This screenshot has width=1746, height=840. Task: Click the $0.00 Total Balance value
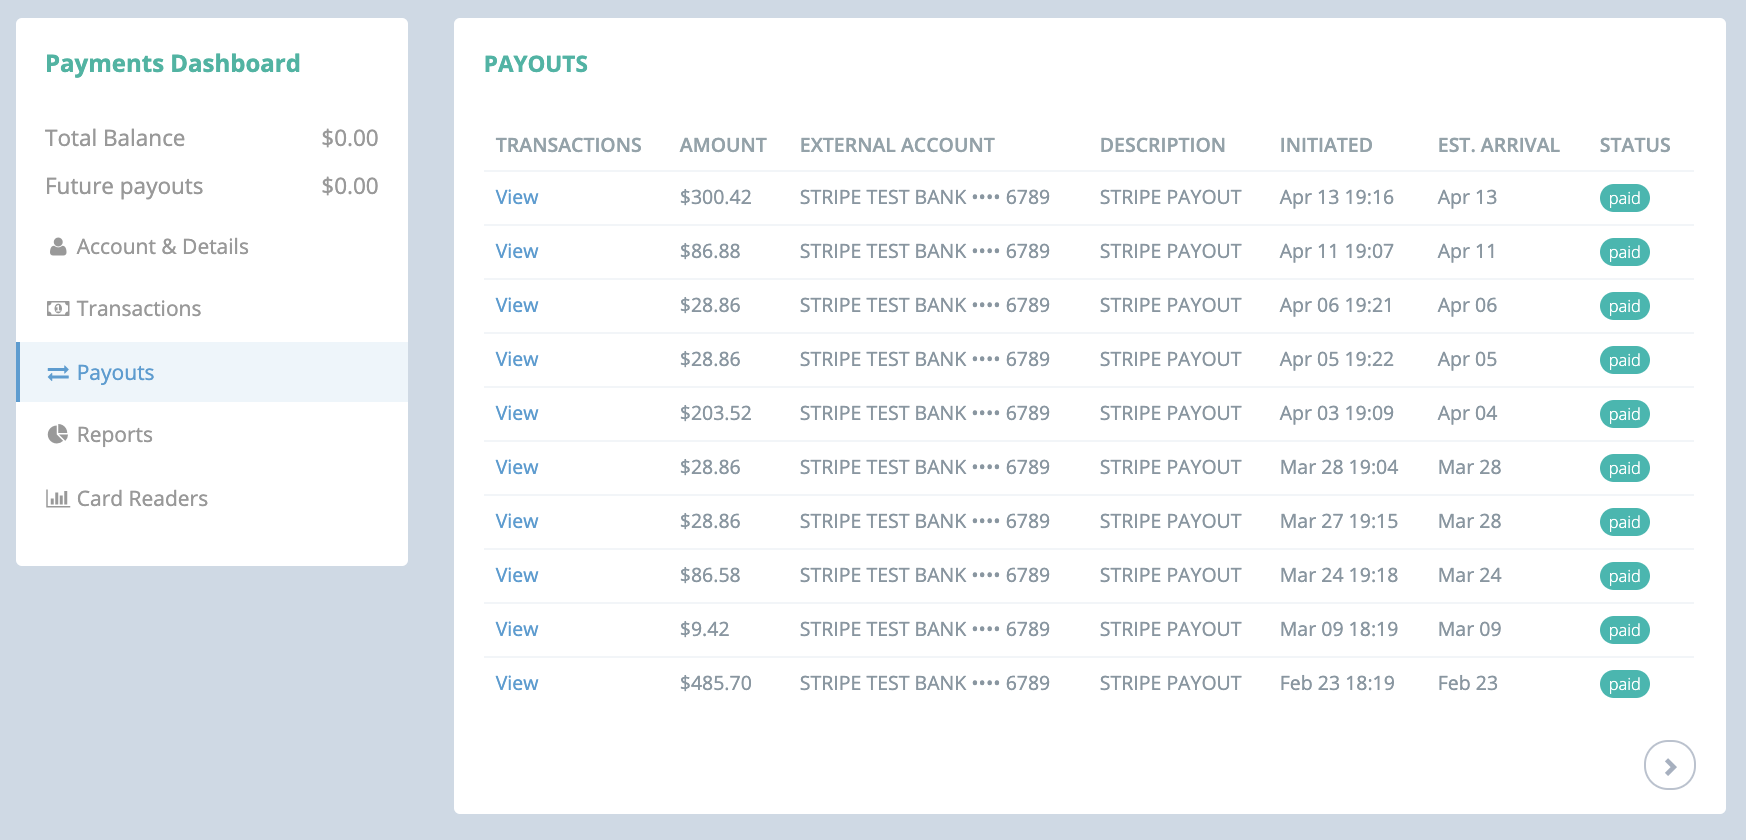point(350,138)
